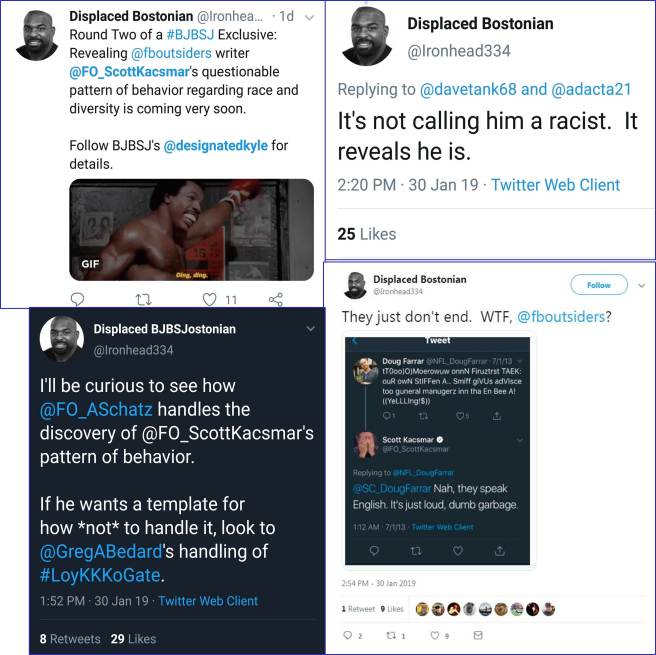The width and height of the screenshot is (656, 655).
Task: View the 29 Likes count on dark tweet
Action: 133,639
